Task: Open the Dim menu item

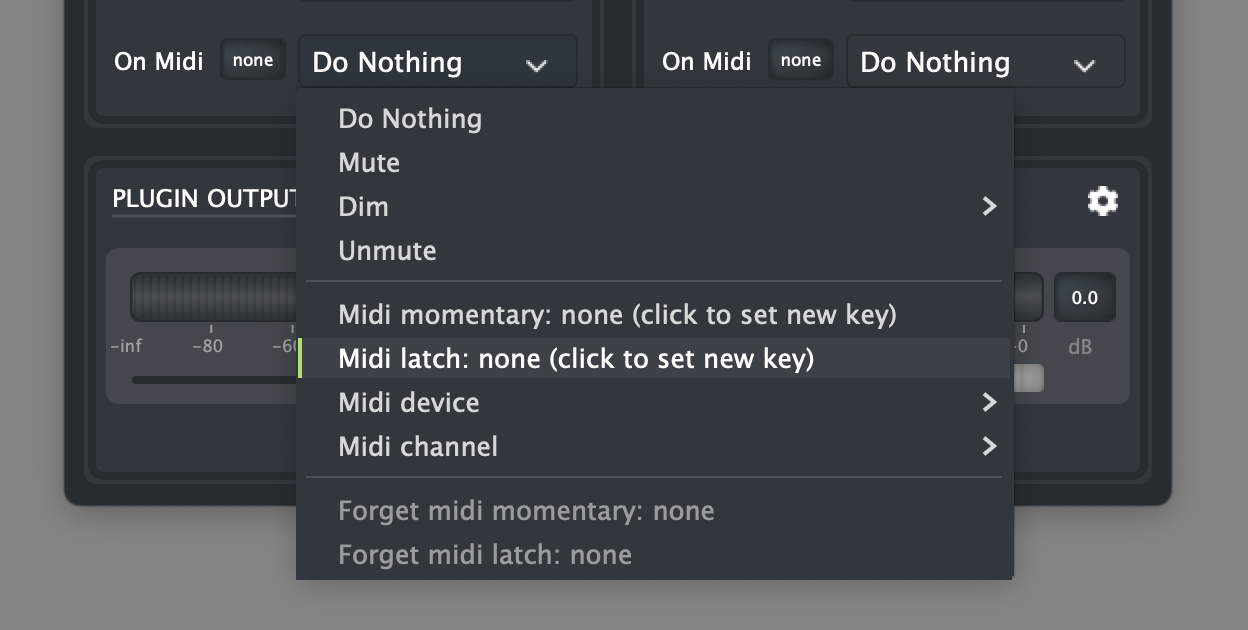Action: pos(364,207)
